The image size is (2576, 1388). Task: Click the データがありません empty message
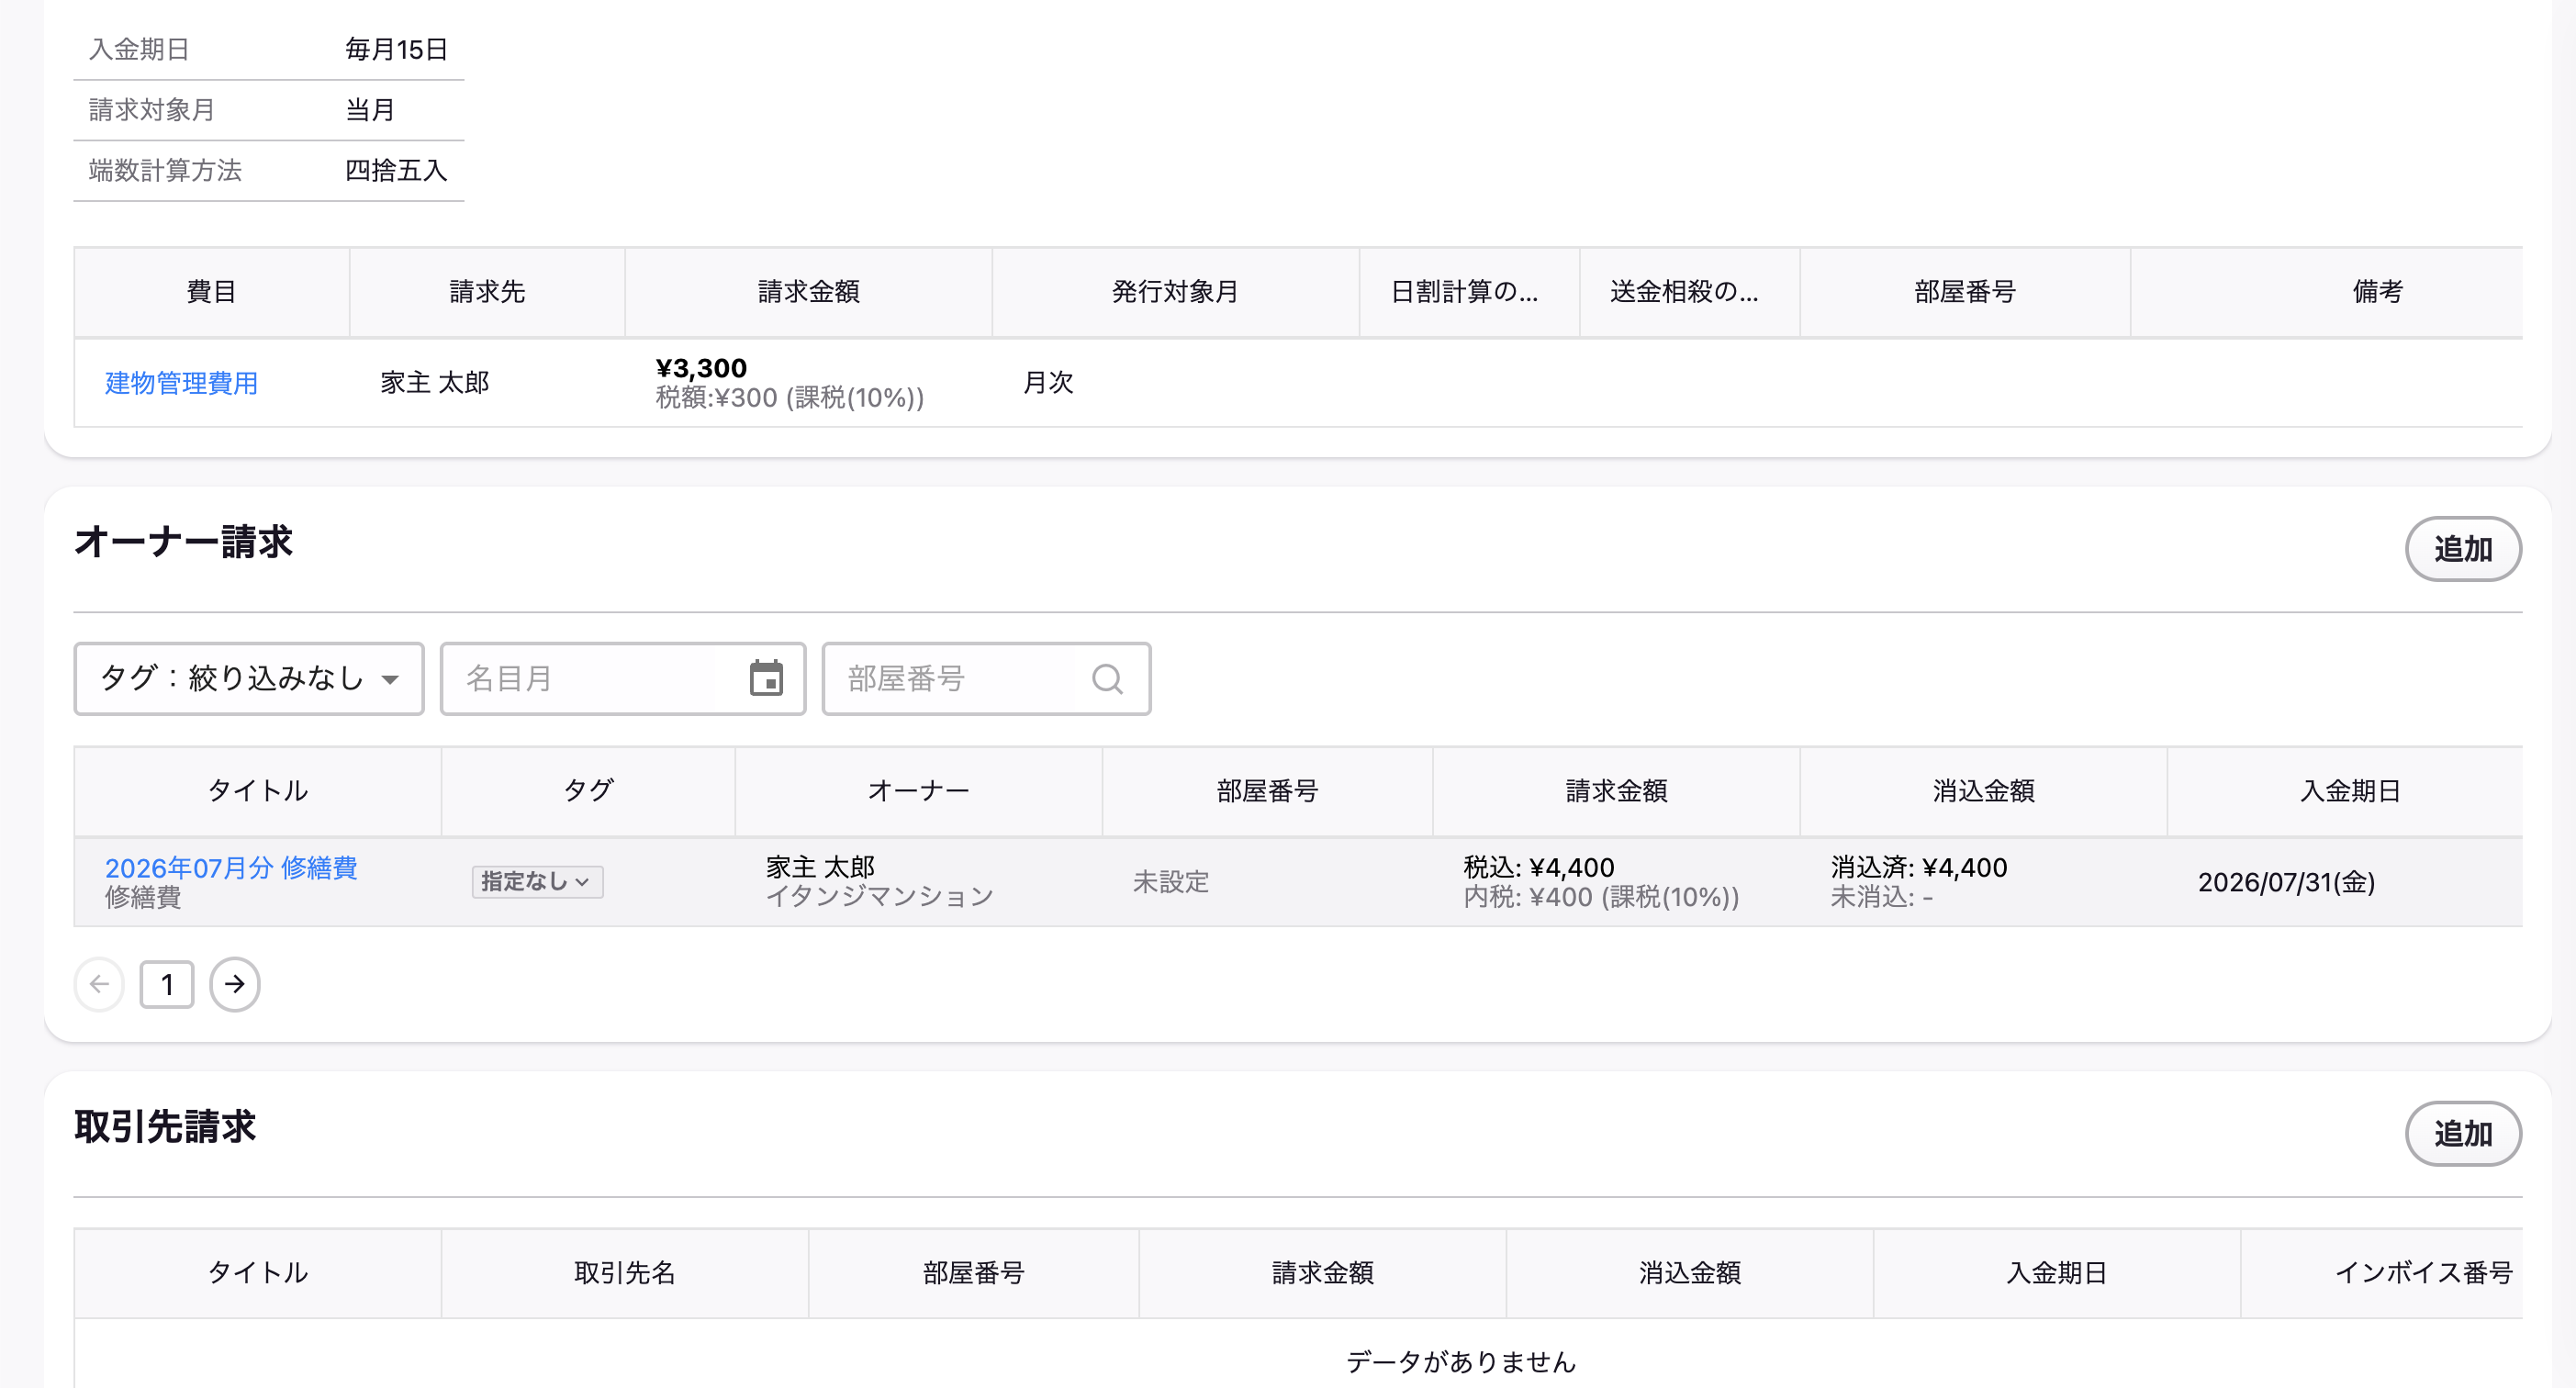pyautogui.click(x=1461, y=1362)
